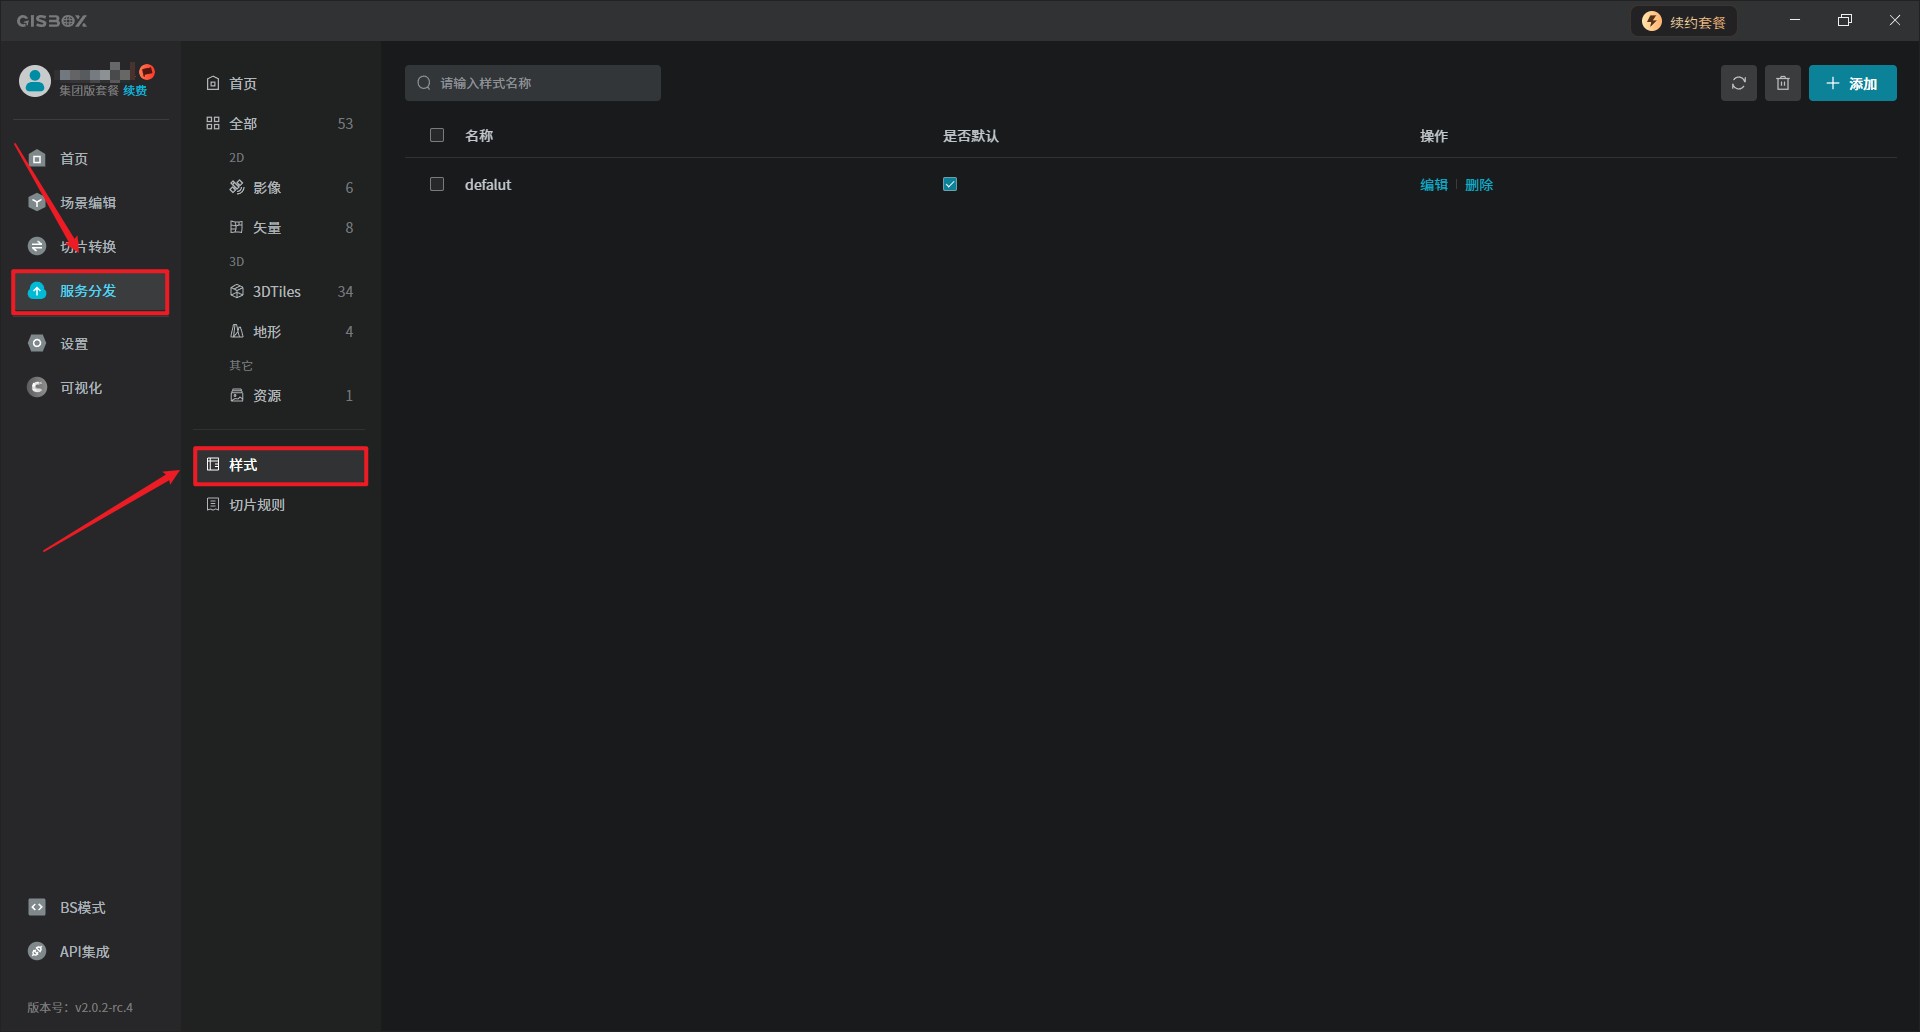The height and width of the screenshot is (1032, 1920).
Task: Click the trash delete icon button
Action: coord(1782,83)
